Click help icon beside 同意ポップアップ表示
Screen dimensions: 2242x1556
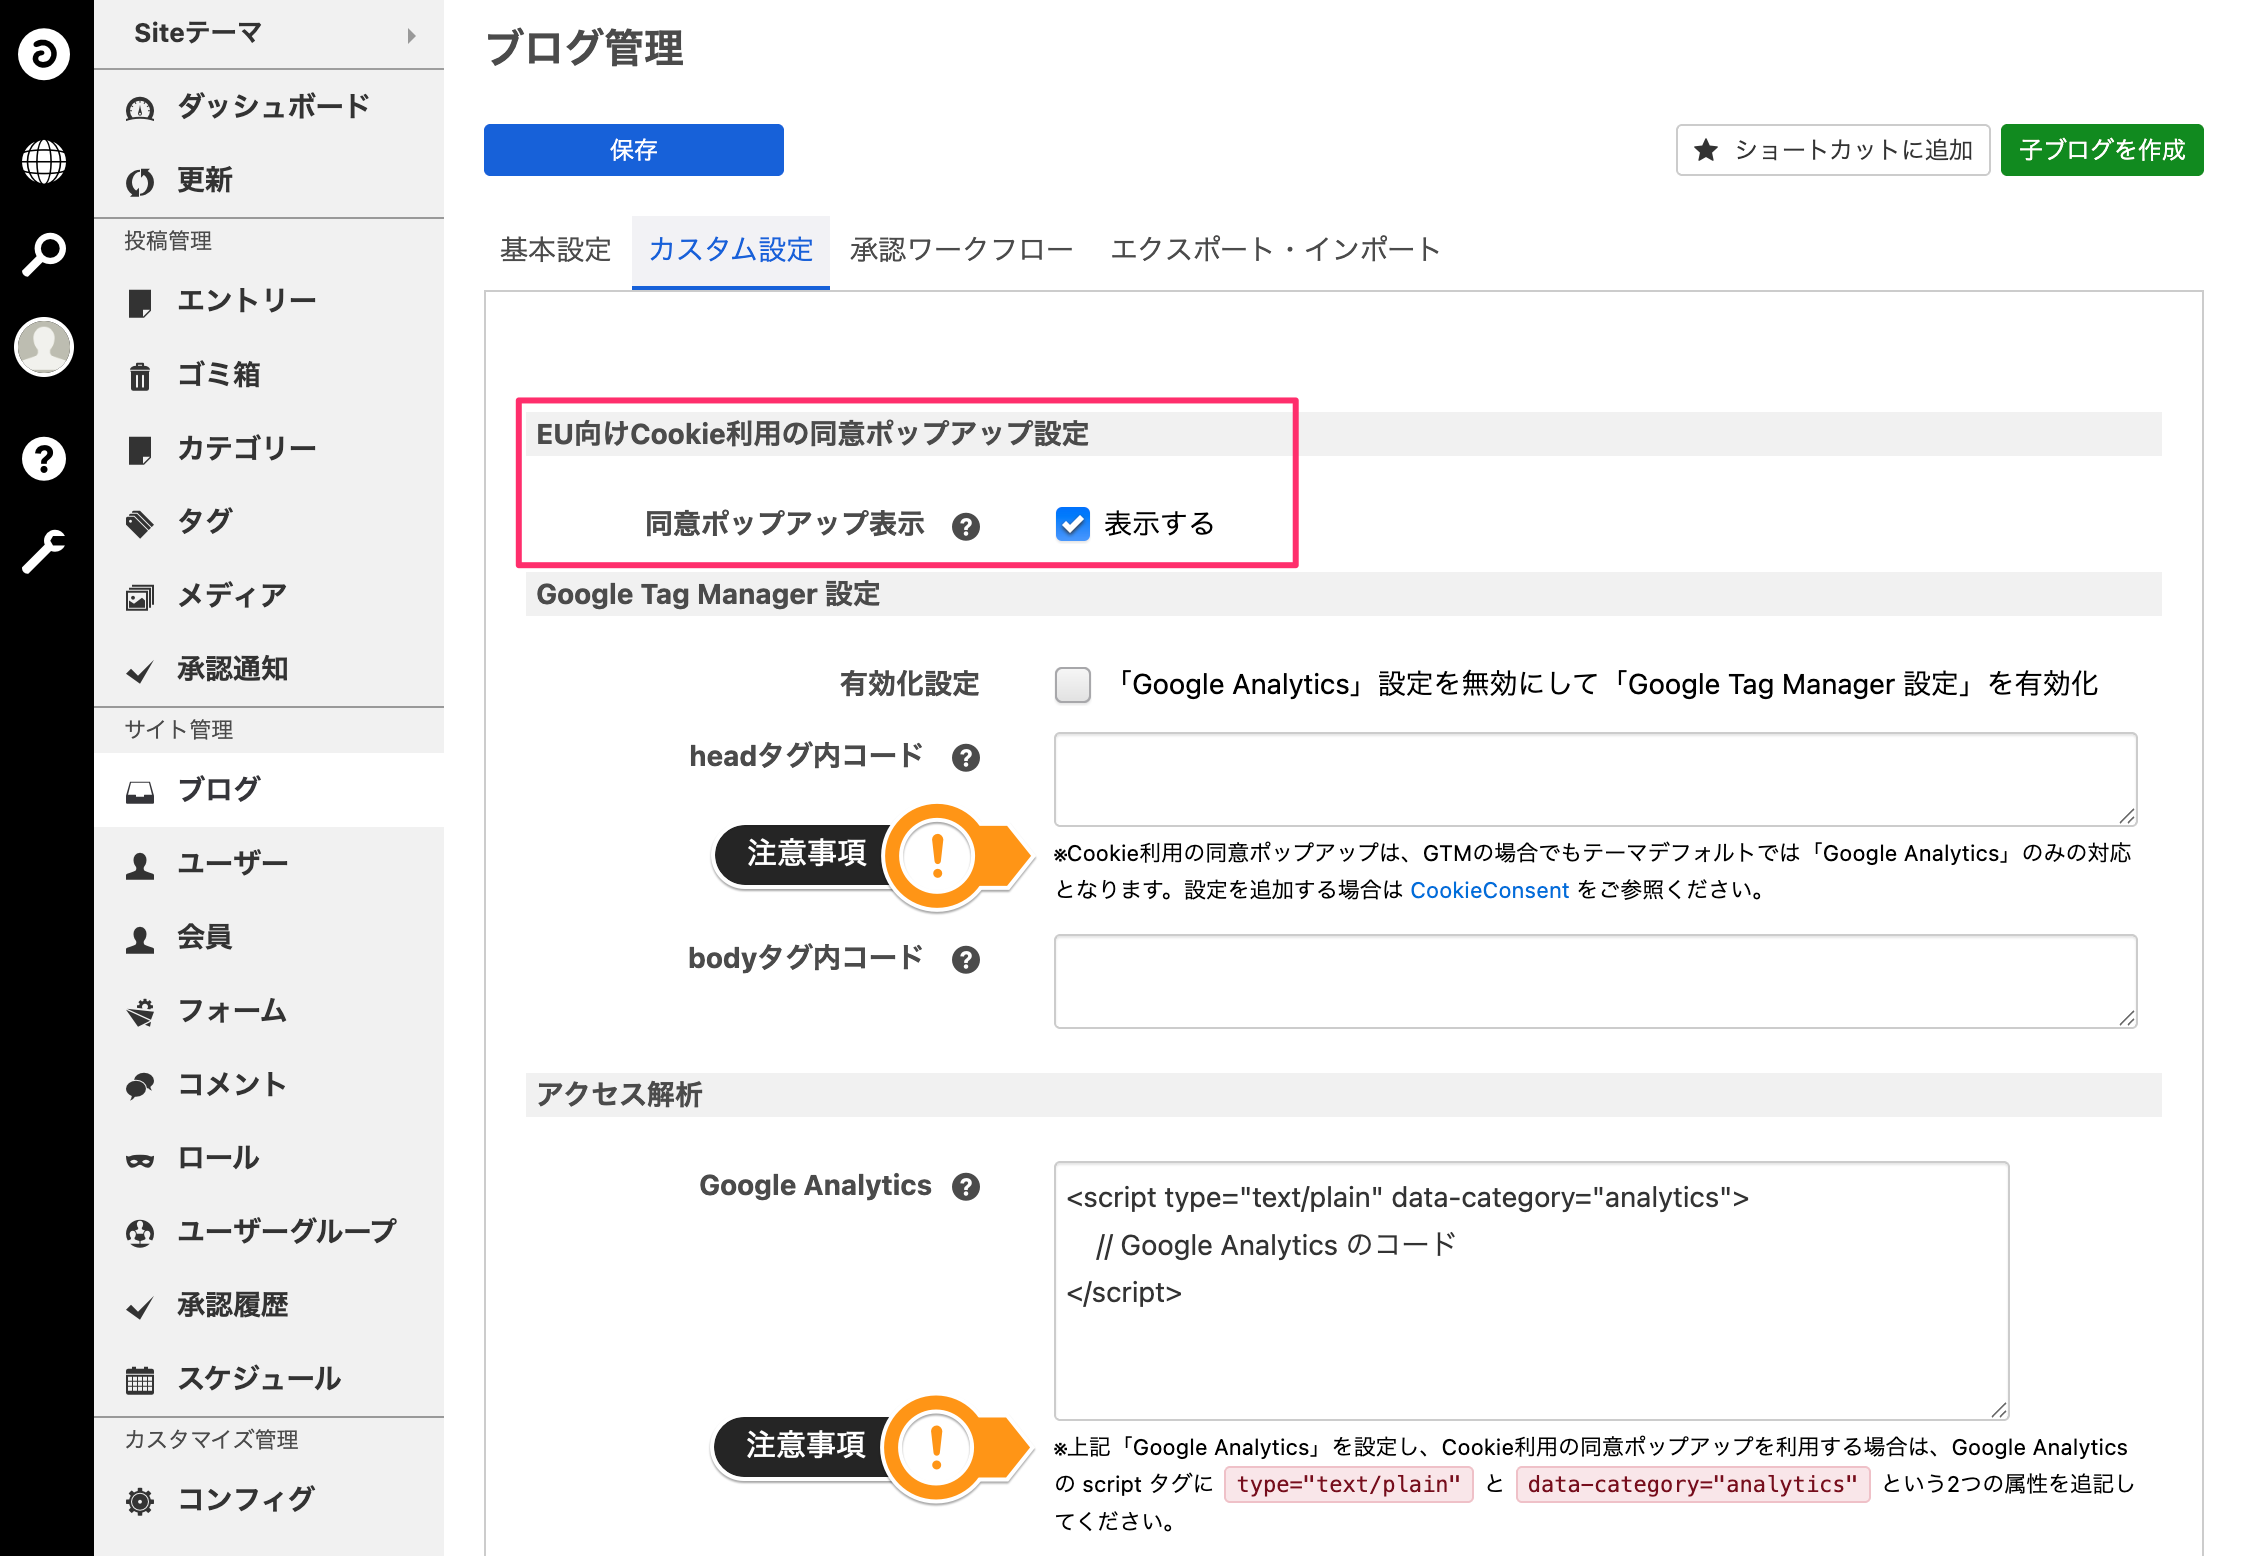coord(965,526)
